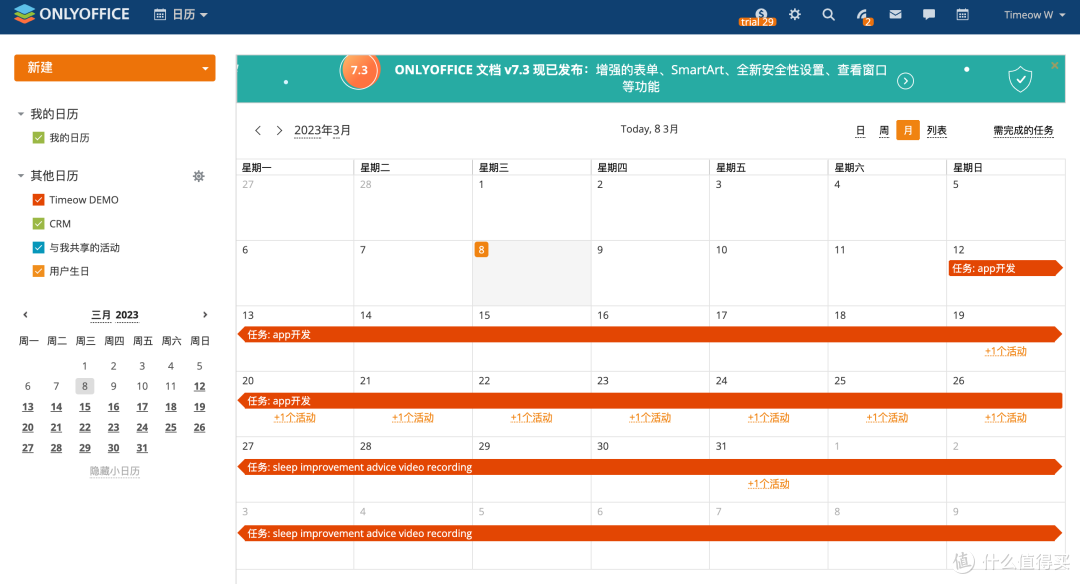Screen dimensions: 1080x584
Task: Switch to 月 month view
Action: (908, 130)
